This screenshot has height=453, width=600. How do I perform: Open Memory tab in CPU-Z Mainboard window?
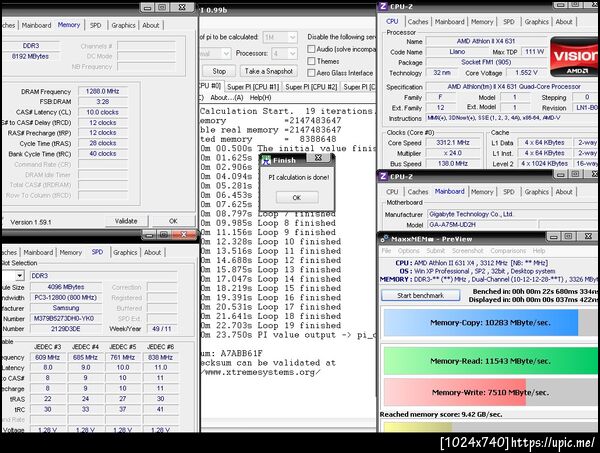(x=482, y=192)
